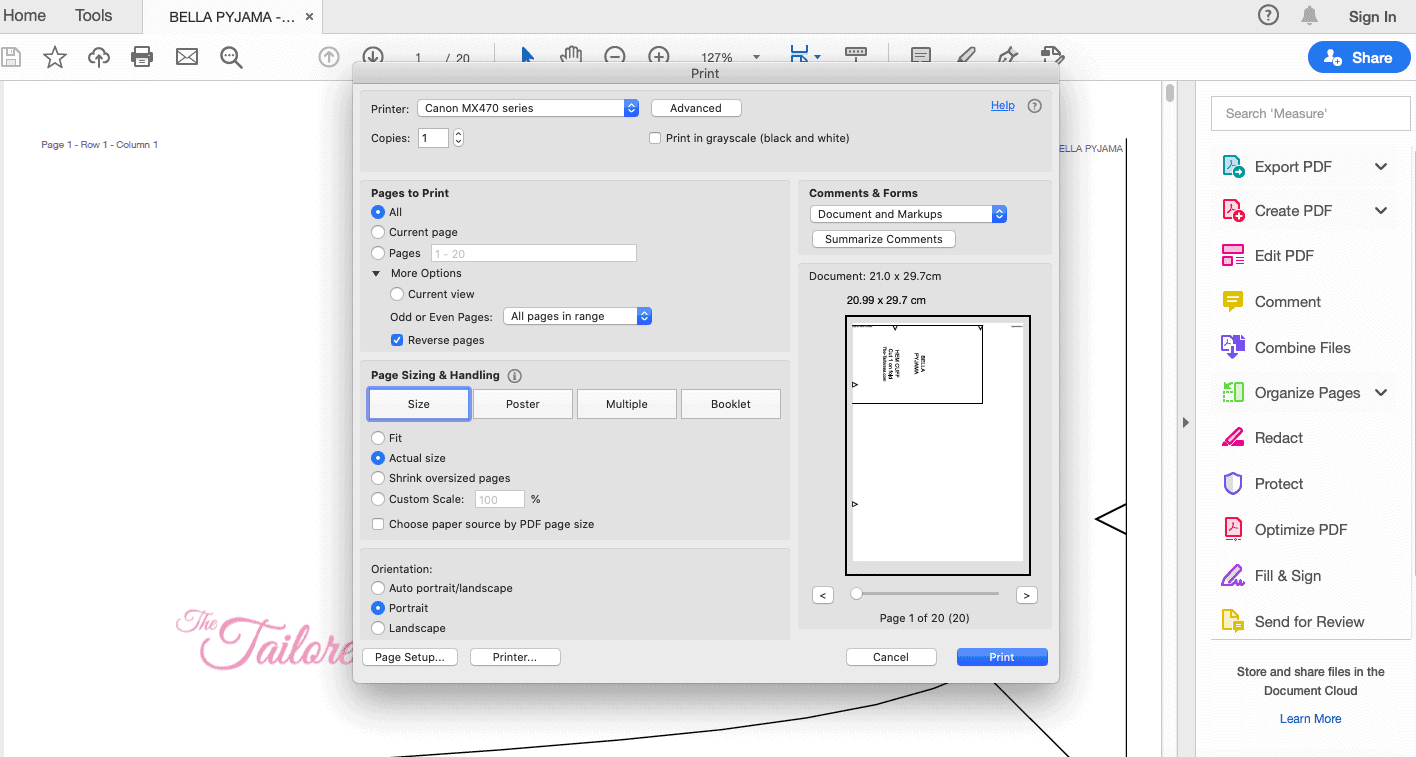Select the Poster sizing tab
The height and width of the screenshot is (757, 1416).
pos(523,404)
